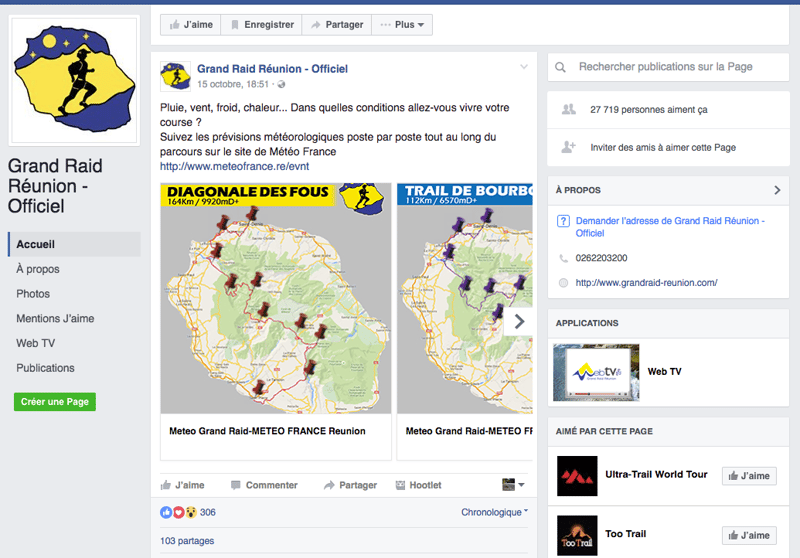This screenshot has height=558, width=800.
Task: Click the Grand Raid Réunion - Officiel page title in the sidebar
Action: [55, 186]
